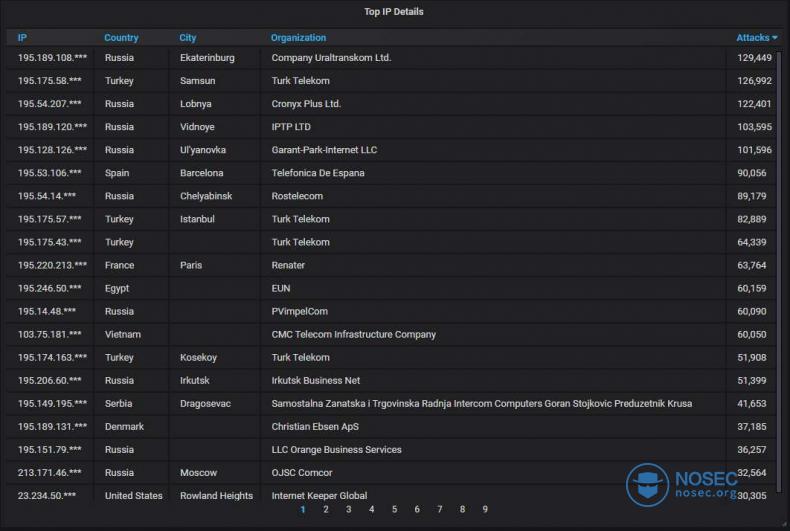Open the Top IP Details panel title
This screenshot has height=531, width=790.
pos(394,12)
